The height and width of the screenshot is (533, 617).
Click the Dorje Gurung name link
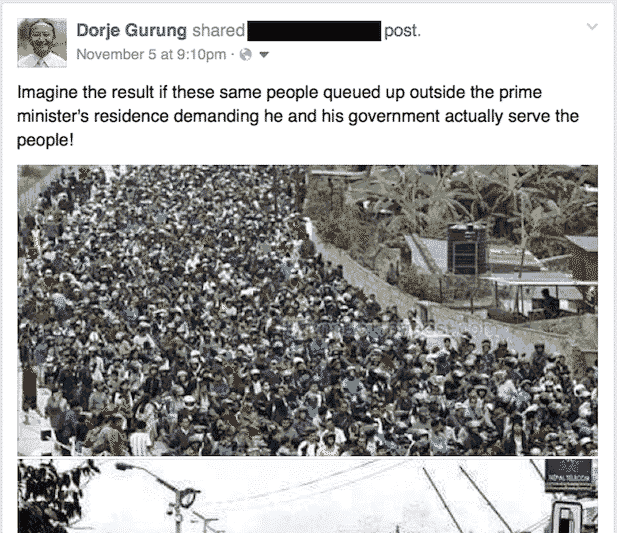(x=131, y=30)
